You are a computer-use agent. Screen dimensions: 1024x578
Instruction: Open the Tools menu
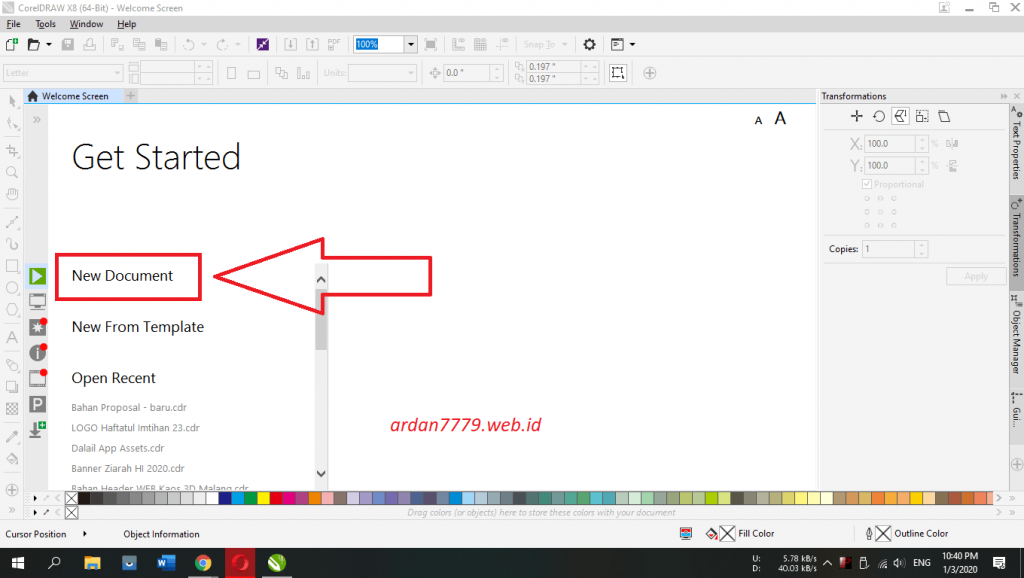point(46,24)
